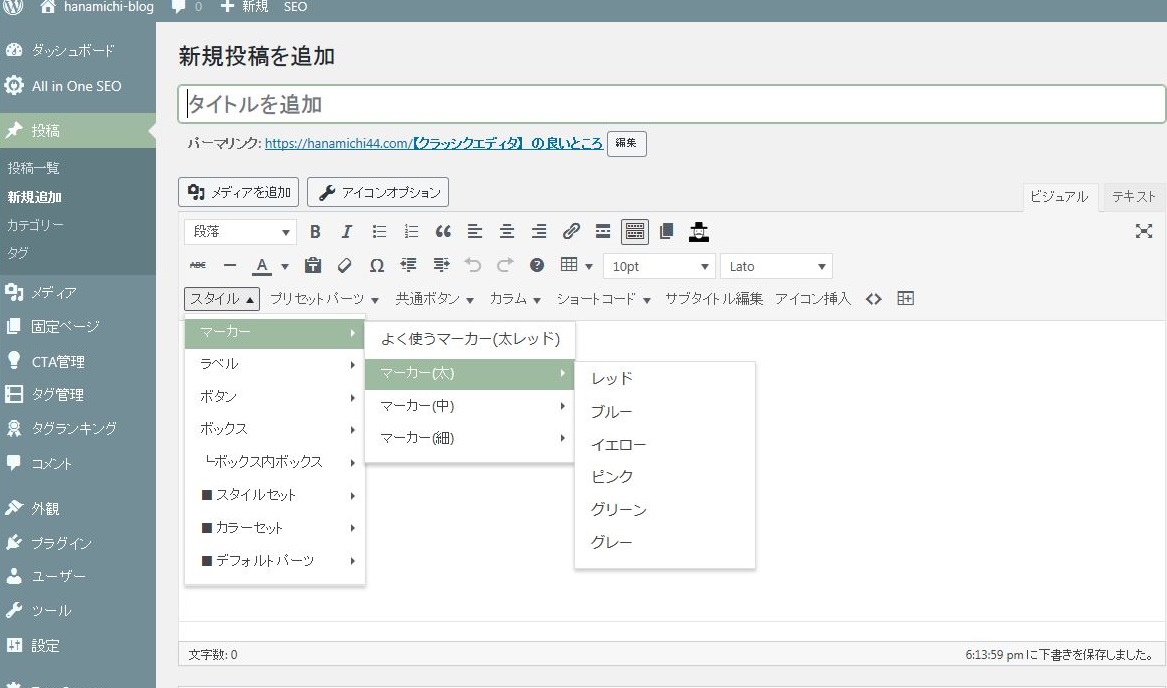Select ピンク from the marker color submenu
The height and width of the screenshot is (688, 1167).
point(612,477)
